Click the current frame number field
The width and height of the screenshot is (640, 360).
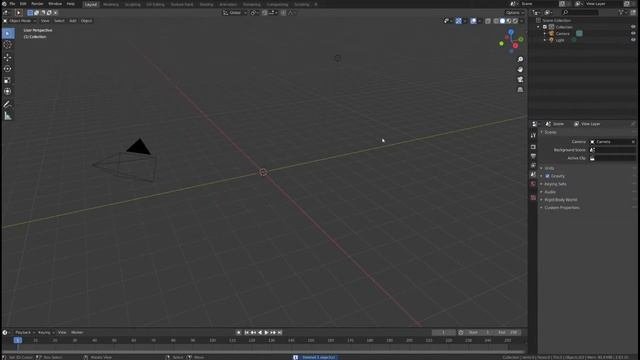(x=443, y=333)
